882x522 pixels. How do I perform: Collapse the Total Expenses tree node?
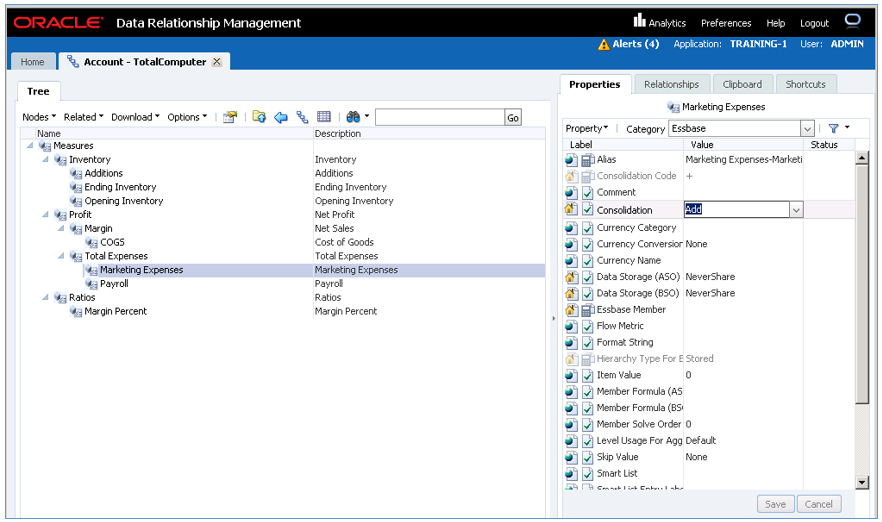(x=61, y=256)
